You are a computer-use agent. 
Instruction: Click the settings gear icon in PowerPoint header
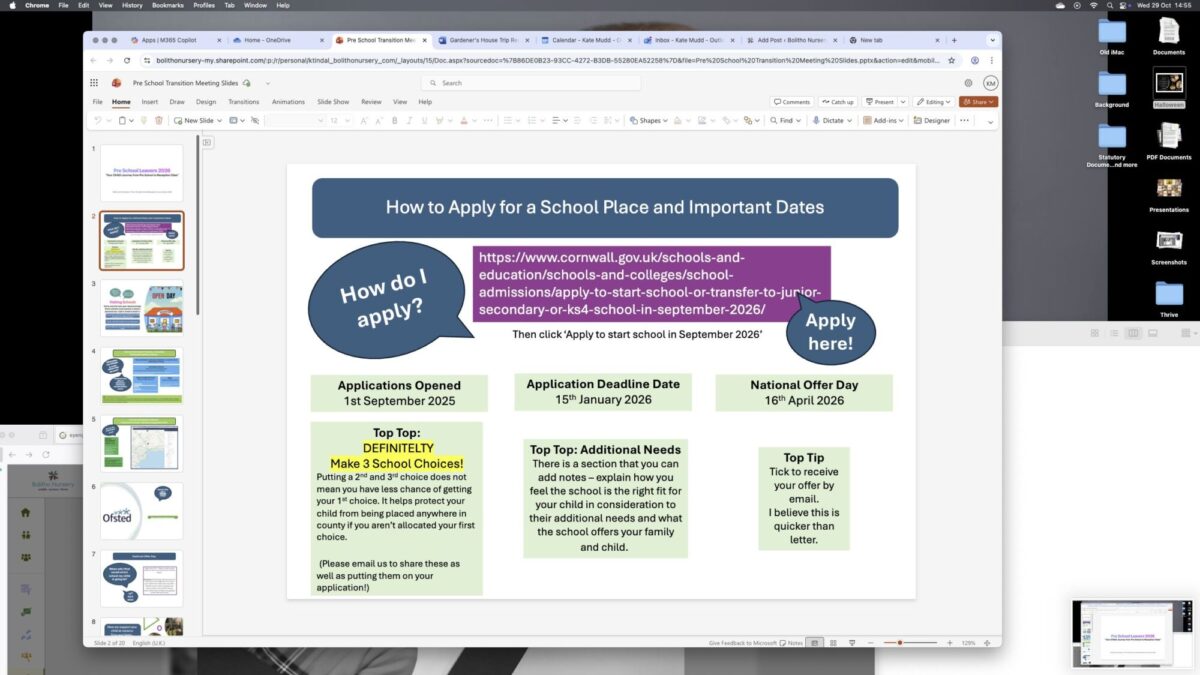(968, 83)
